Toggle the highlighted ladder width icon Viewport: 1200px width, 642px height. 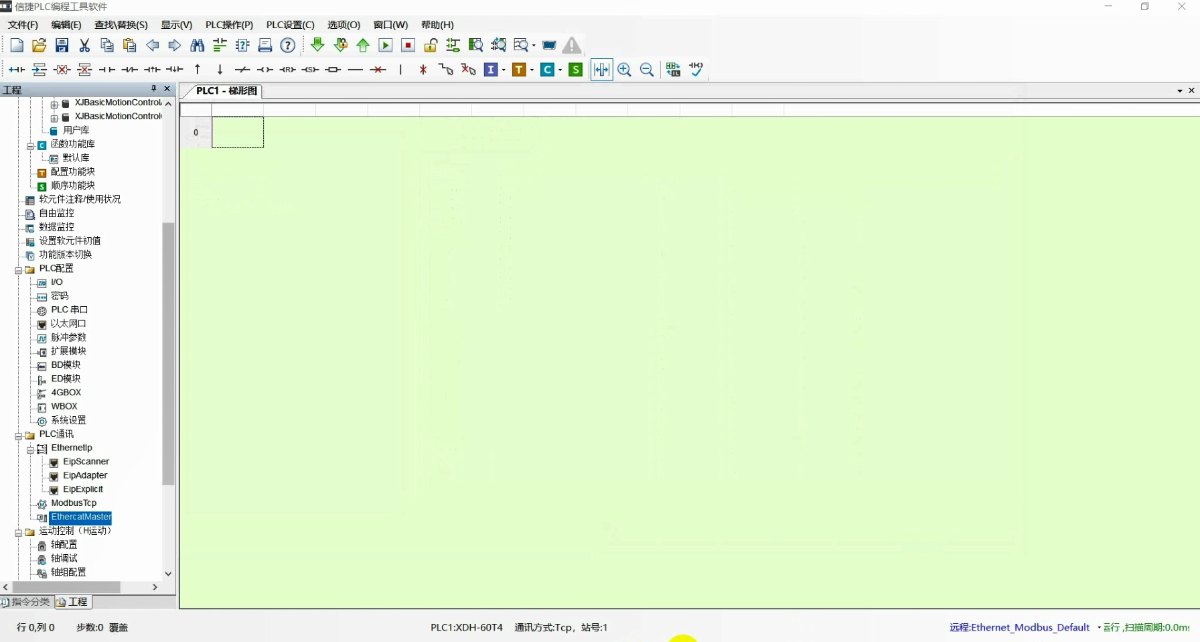point(602,69)
